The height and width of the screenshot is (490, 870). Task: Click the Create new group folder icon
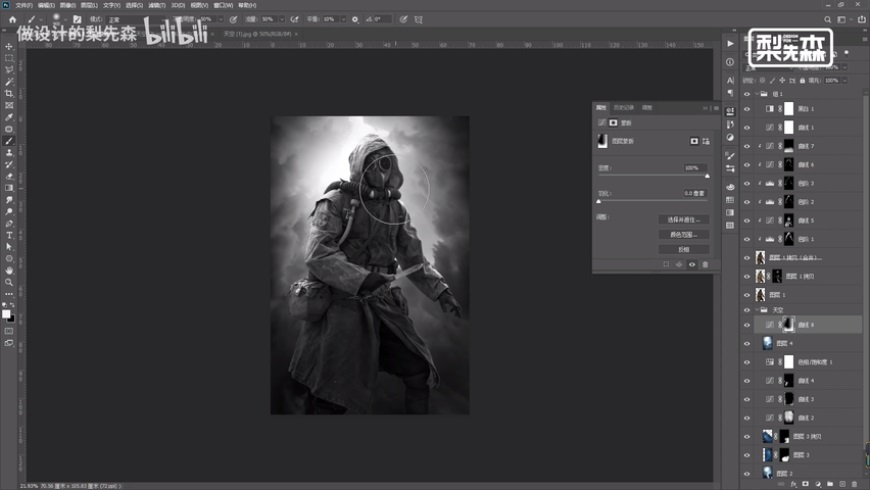click(x=830, y=484)
